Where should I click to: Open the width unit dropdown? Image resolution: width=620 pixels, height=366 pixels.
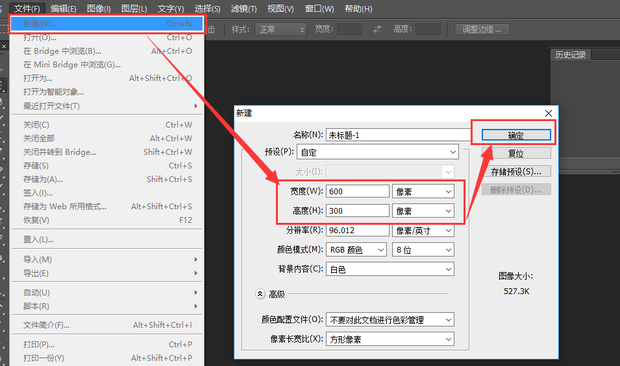point(423,192)
